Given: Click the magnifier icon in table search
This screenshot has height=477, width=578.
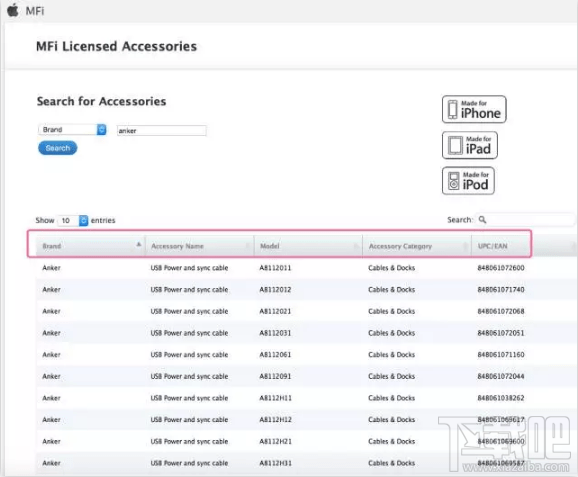Looking at the screenshot, I should click(482, 220).
